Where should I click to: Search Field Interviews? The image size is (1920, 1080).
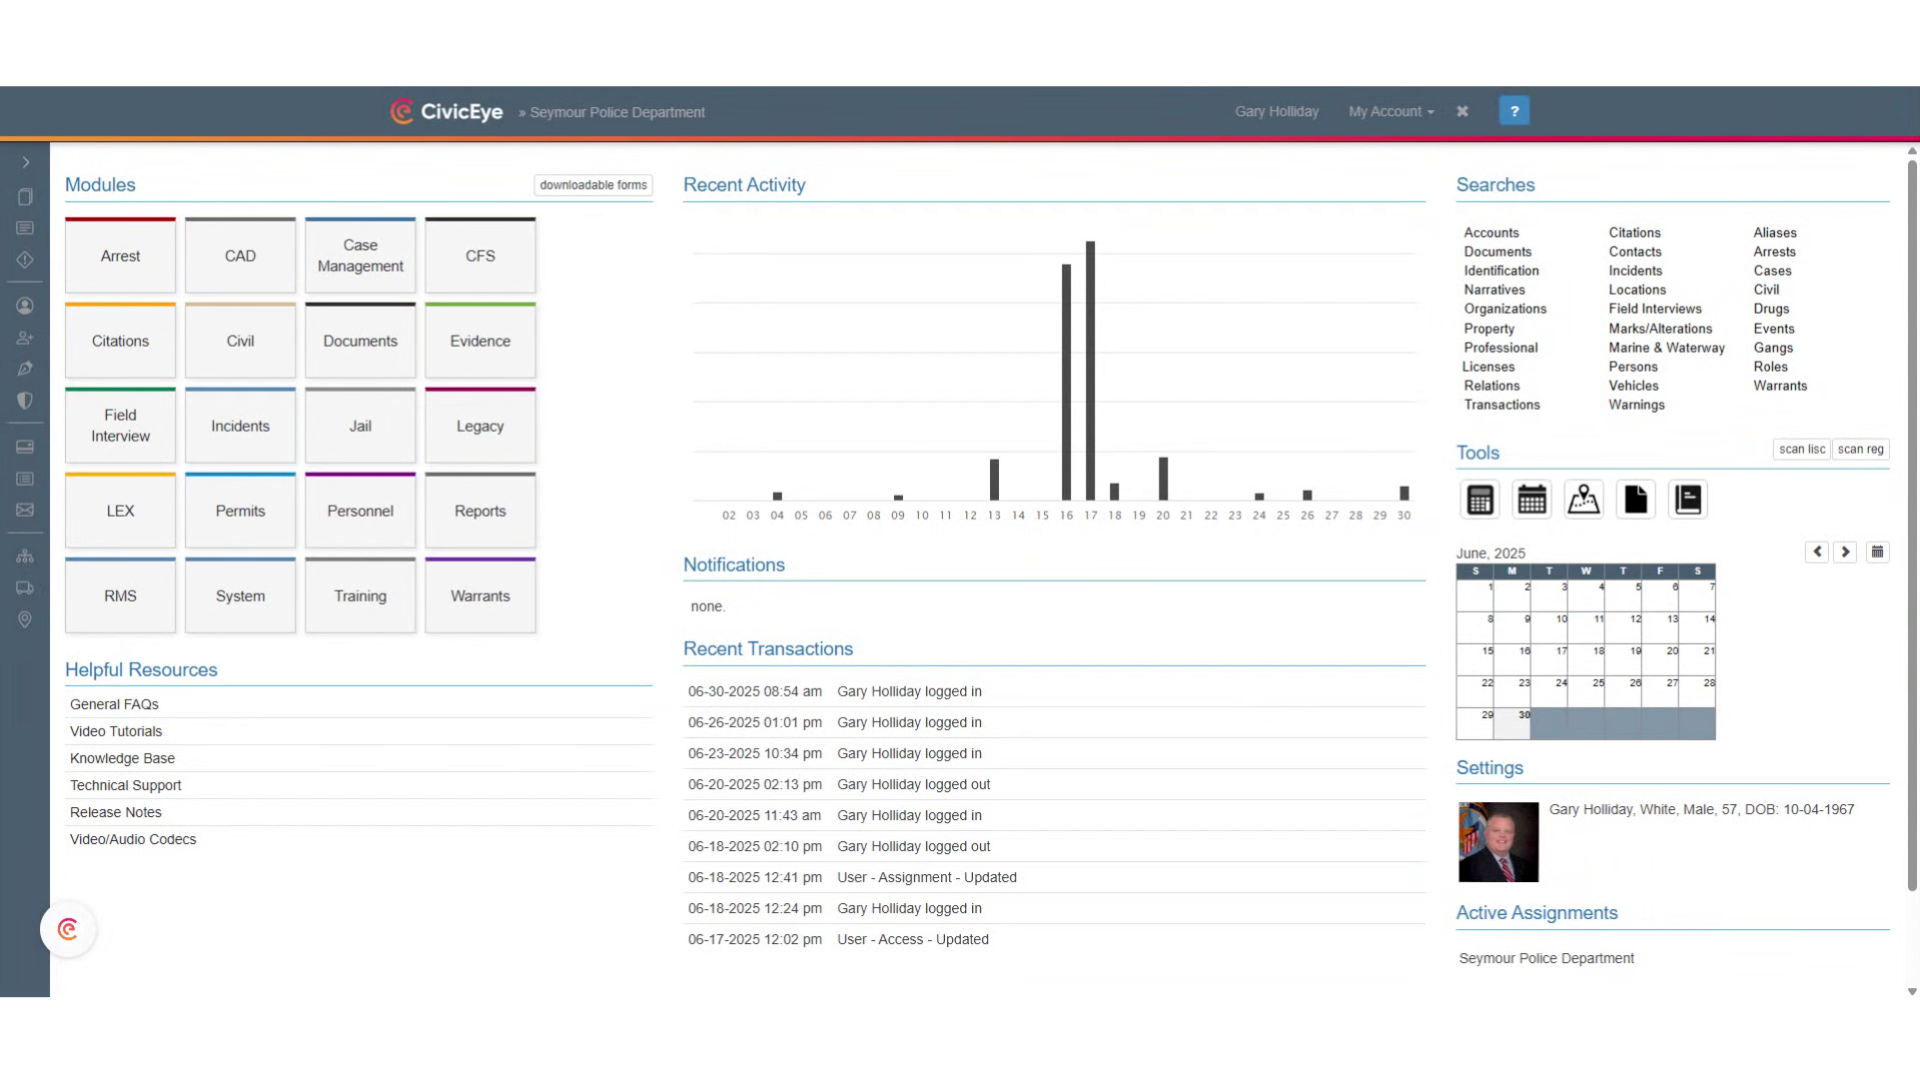coord(1655,309)
